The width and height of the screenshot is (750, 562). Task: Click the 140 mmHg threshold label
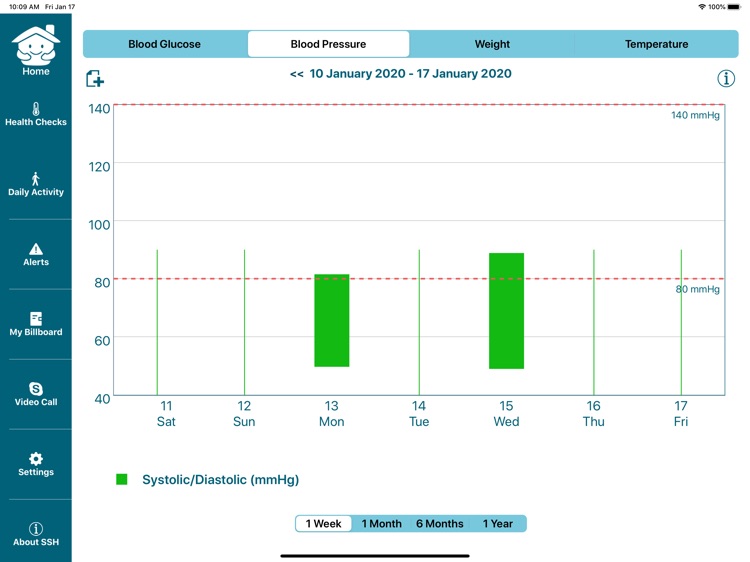695,115
